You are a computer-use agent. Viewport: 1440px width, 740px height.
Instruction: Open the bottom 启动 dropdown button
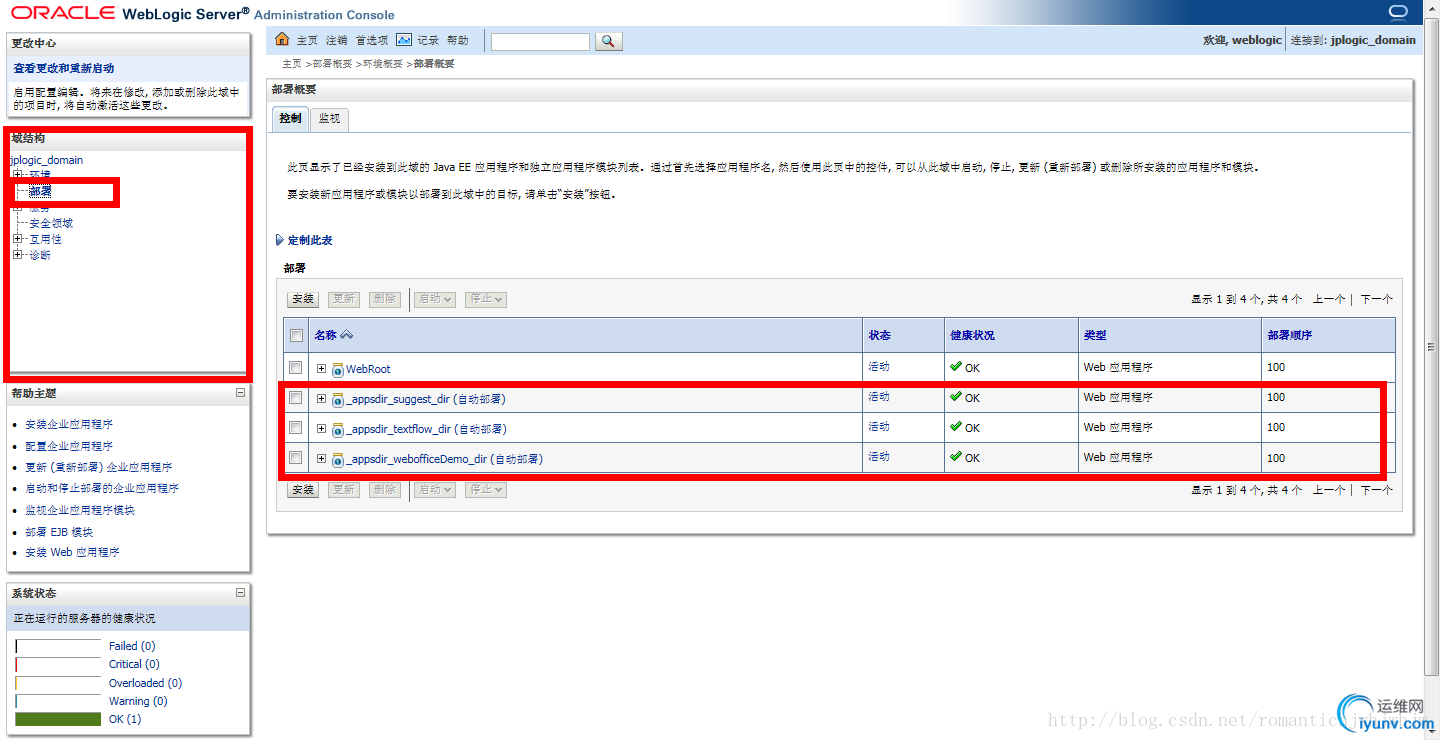[x=435, y=490]
